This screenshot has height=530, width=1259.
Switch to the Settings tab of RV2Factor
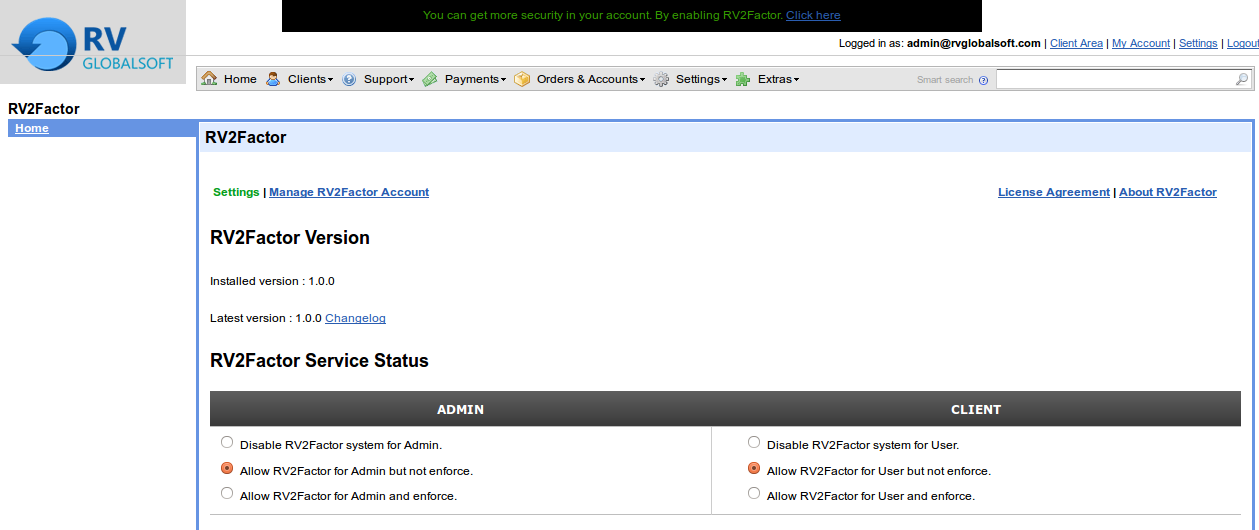click(236, 192)
